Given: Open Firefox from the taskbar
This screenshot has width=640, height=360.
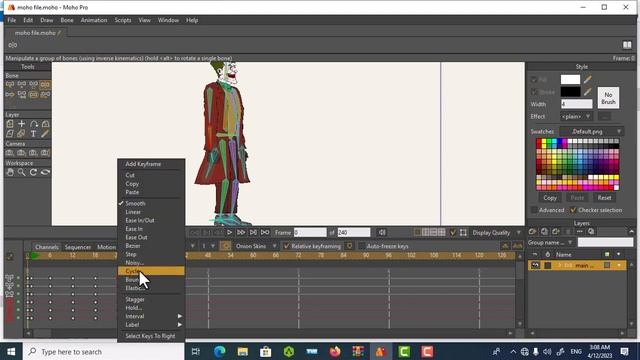Looking at the screenshot, I should tap(335, 351).
